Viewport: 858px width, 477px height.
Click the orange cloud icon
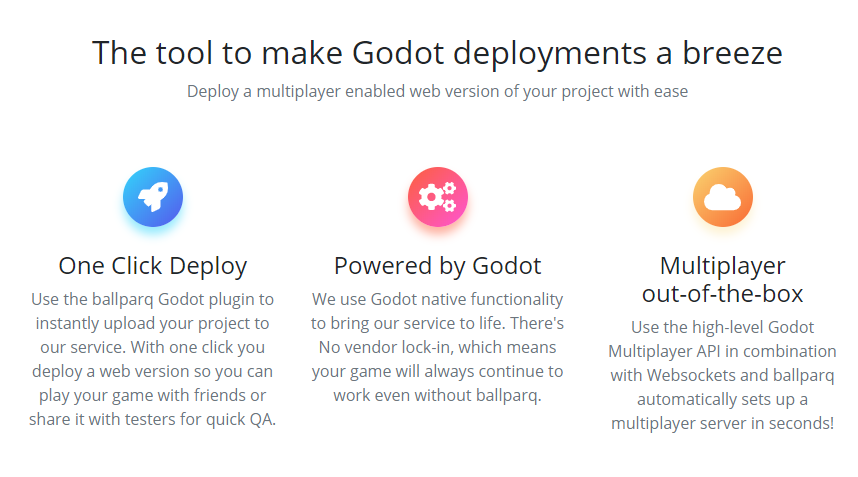(x=722, y=197)
